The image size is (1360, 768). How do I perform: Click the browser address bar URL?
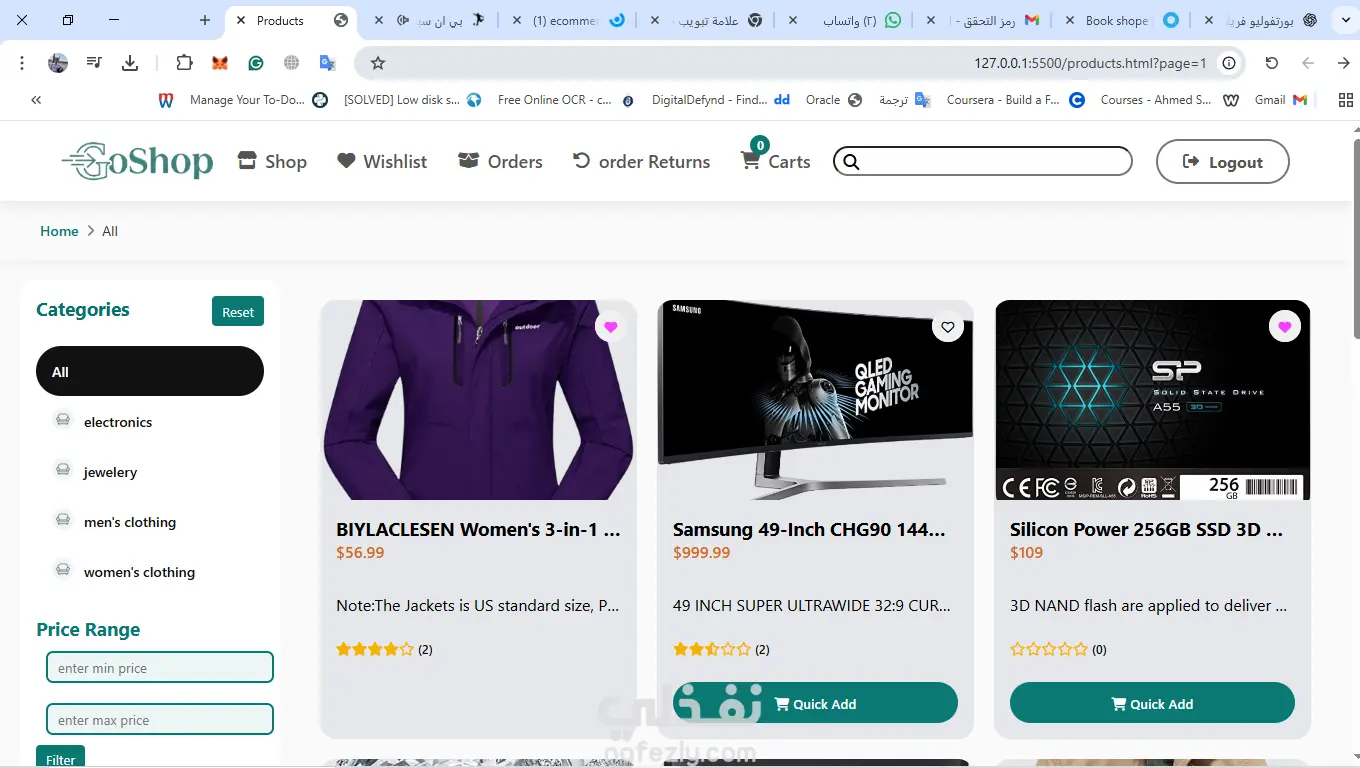1090,63
